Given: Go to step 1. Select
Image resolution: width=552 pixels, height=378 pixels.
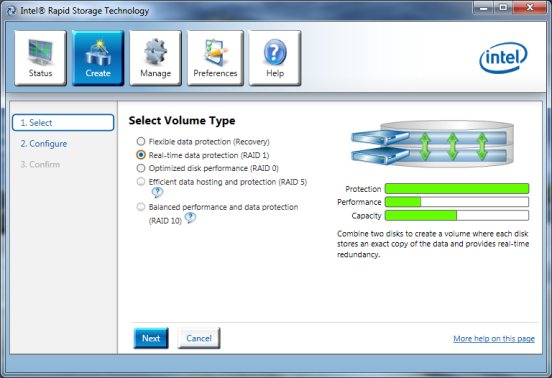Looking at the screenshot, I should [63, 122].
